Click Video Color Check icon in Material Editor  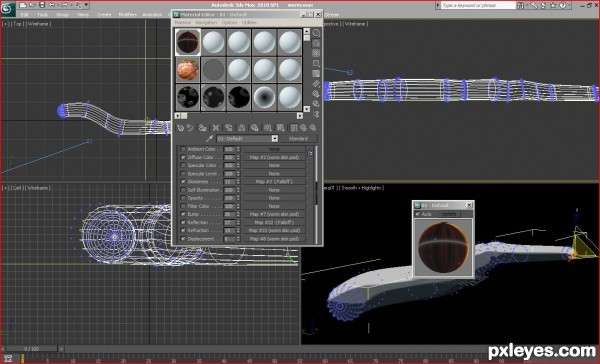point(316,73)
